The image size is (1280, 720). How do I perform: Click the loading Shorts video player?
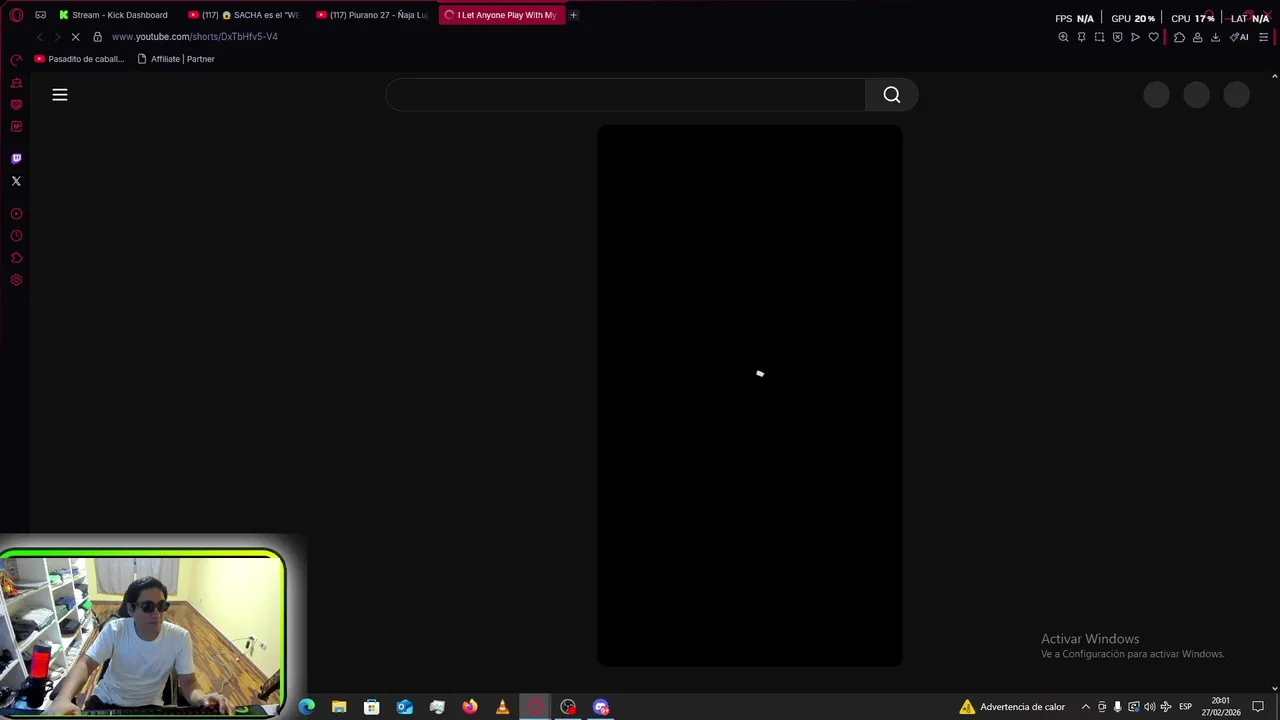(750, 395)
